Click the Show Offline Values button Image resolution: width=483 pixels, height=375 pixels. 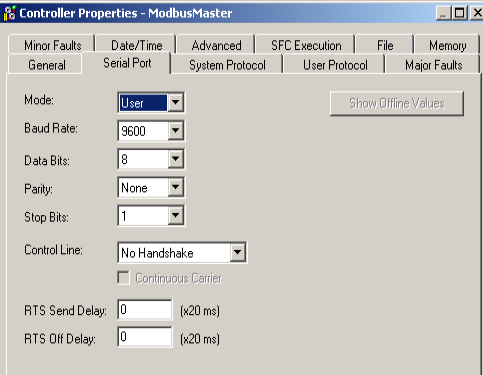pos(397,103)
